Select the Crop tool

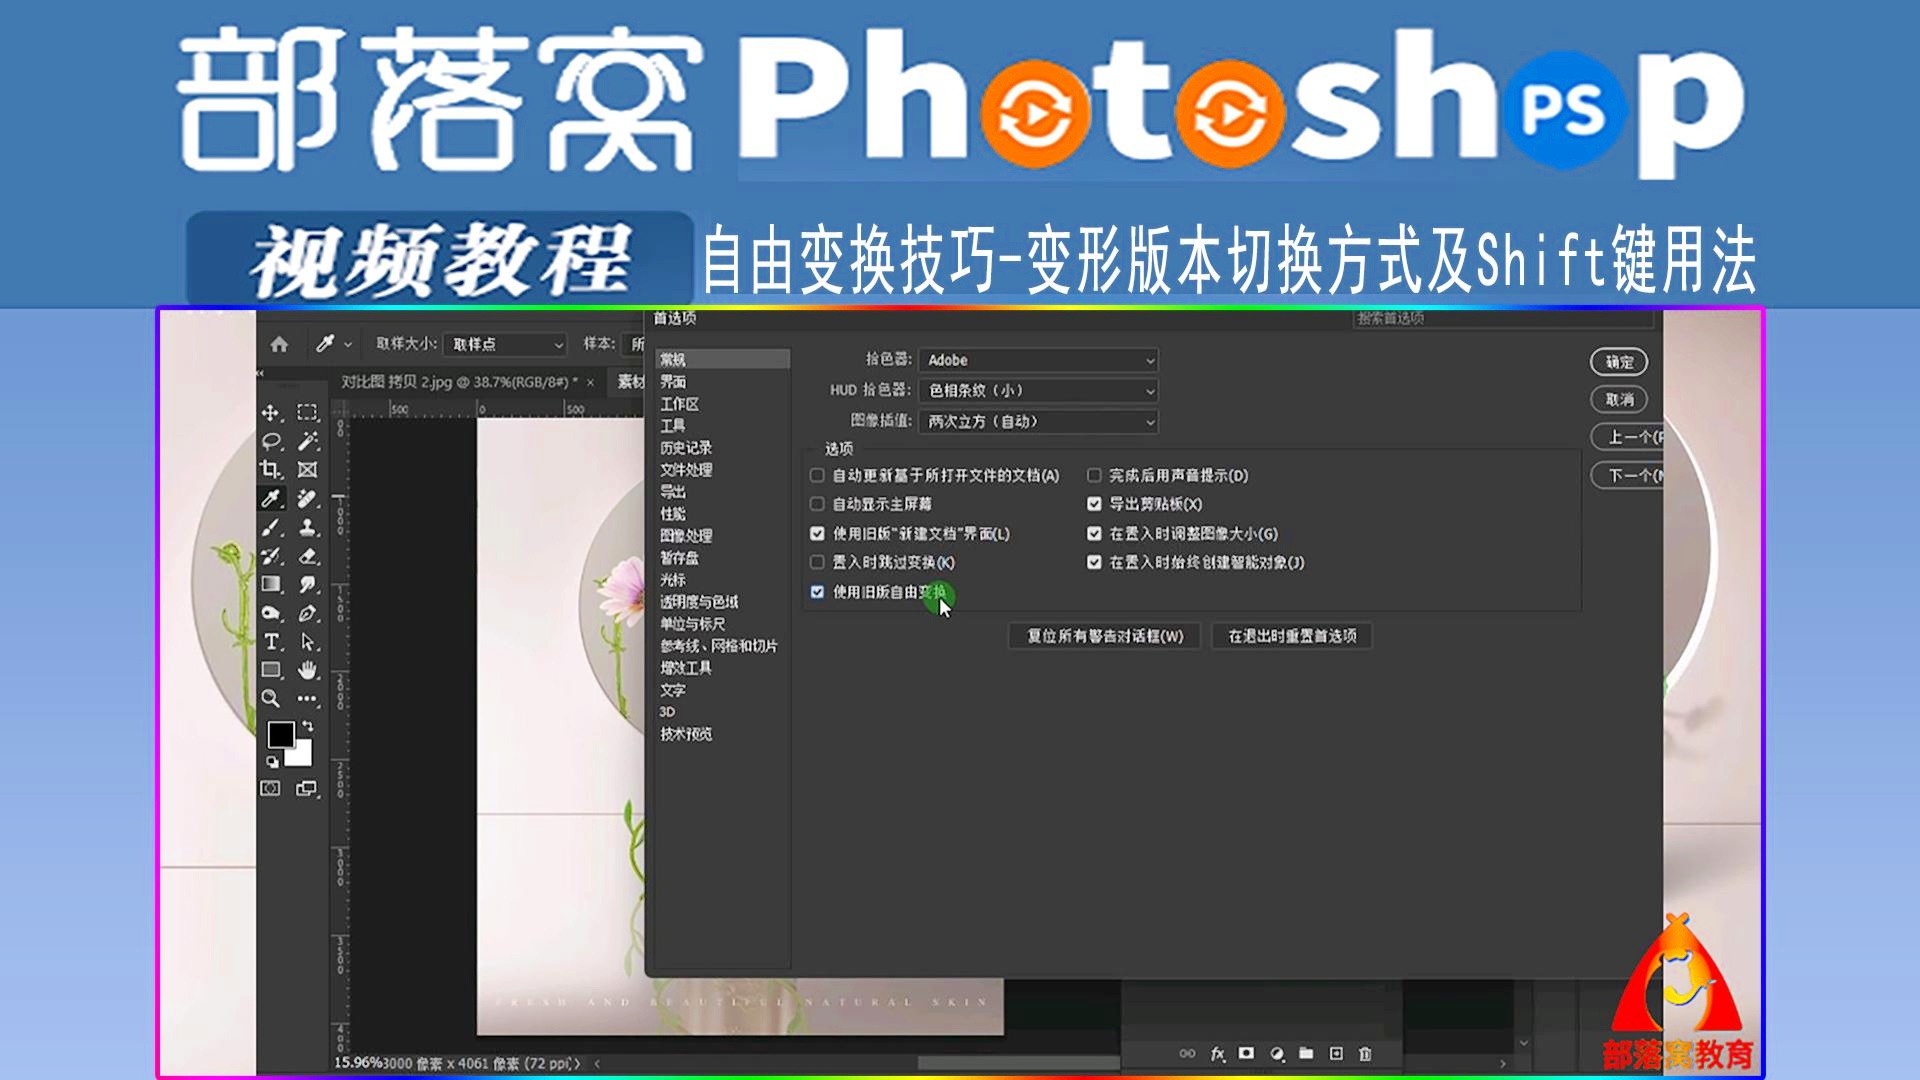(x=270, y=469)
